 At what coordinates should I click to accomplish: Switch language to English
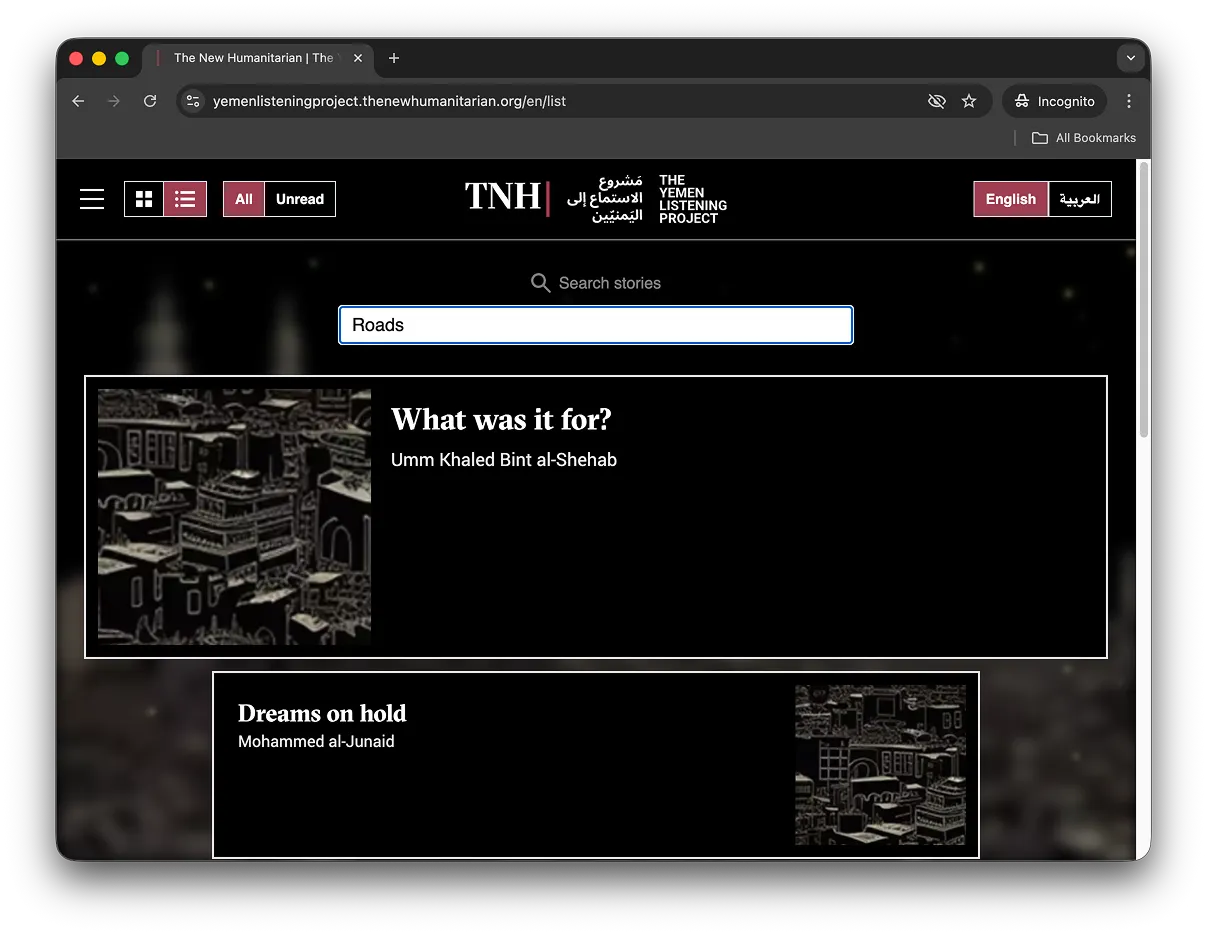pyautogui.click(x=1010, y=199)
